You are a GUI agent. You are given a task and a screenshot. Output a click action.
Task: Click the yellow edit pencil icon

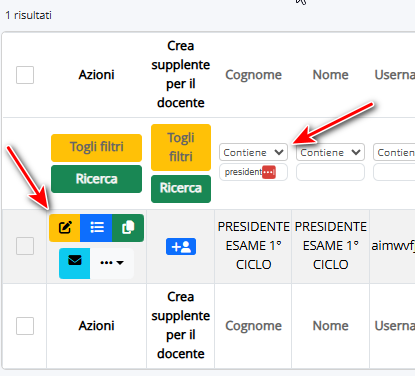coord(64,228)
